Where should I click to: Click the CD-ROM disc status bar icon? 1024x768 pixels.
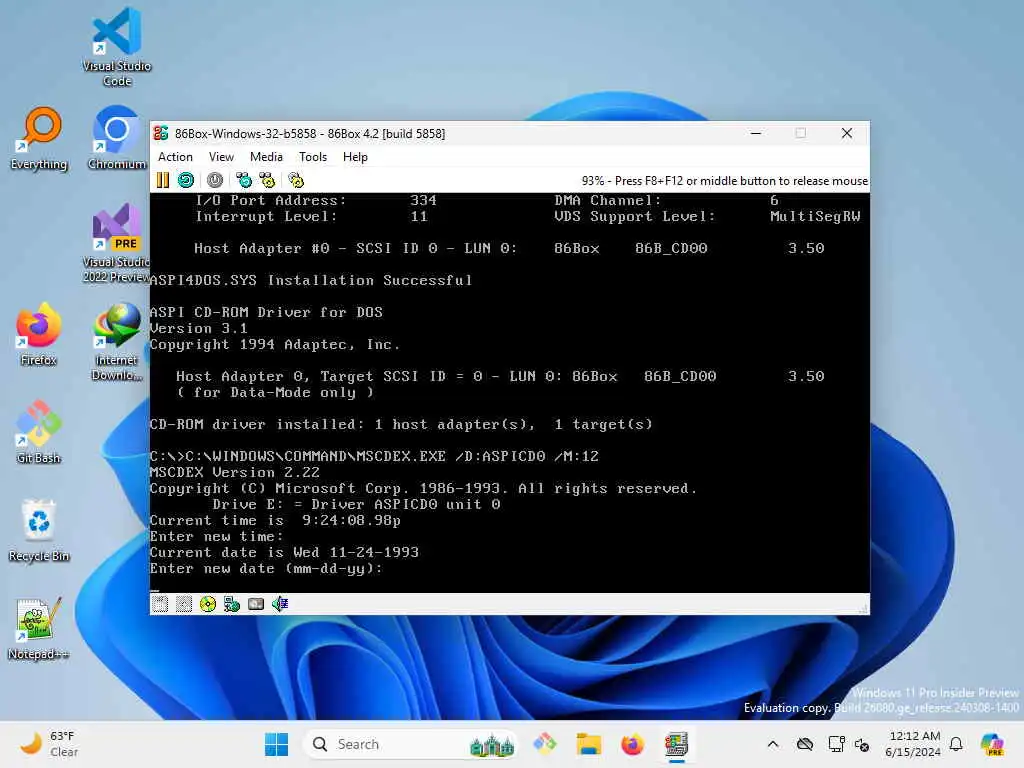point(208,604)
